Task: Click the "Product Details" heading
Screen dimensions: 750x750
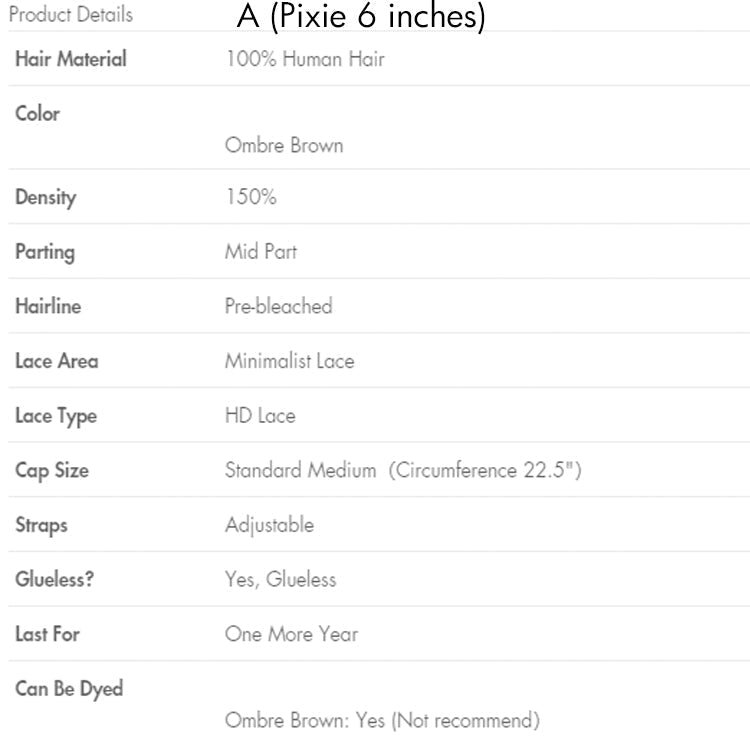Action: click(x=70, y=15)
